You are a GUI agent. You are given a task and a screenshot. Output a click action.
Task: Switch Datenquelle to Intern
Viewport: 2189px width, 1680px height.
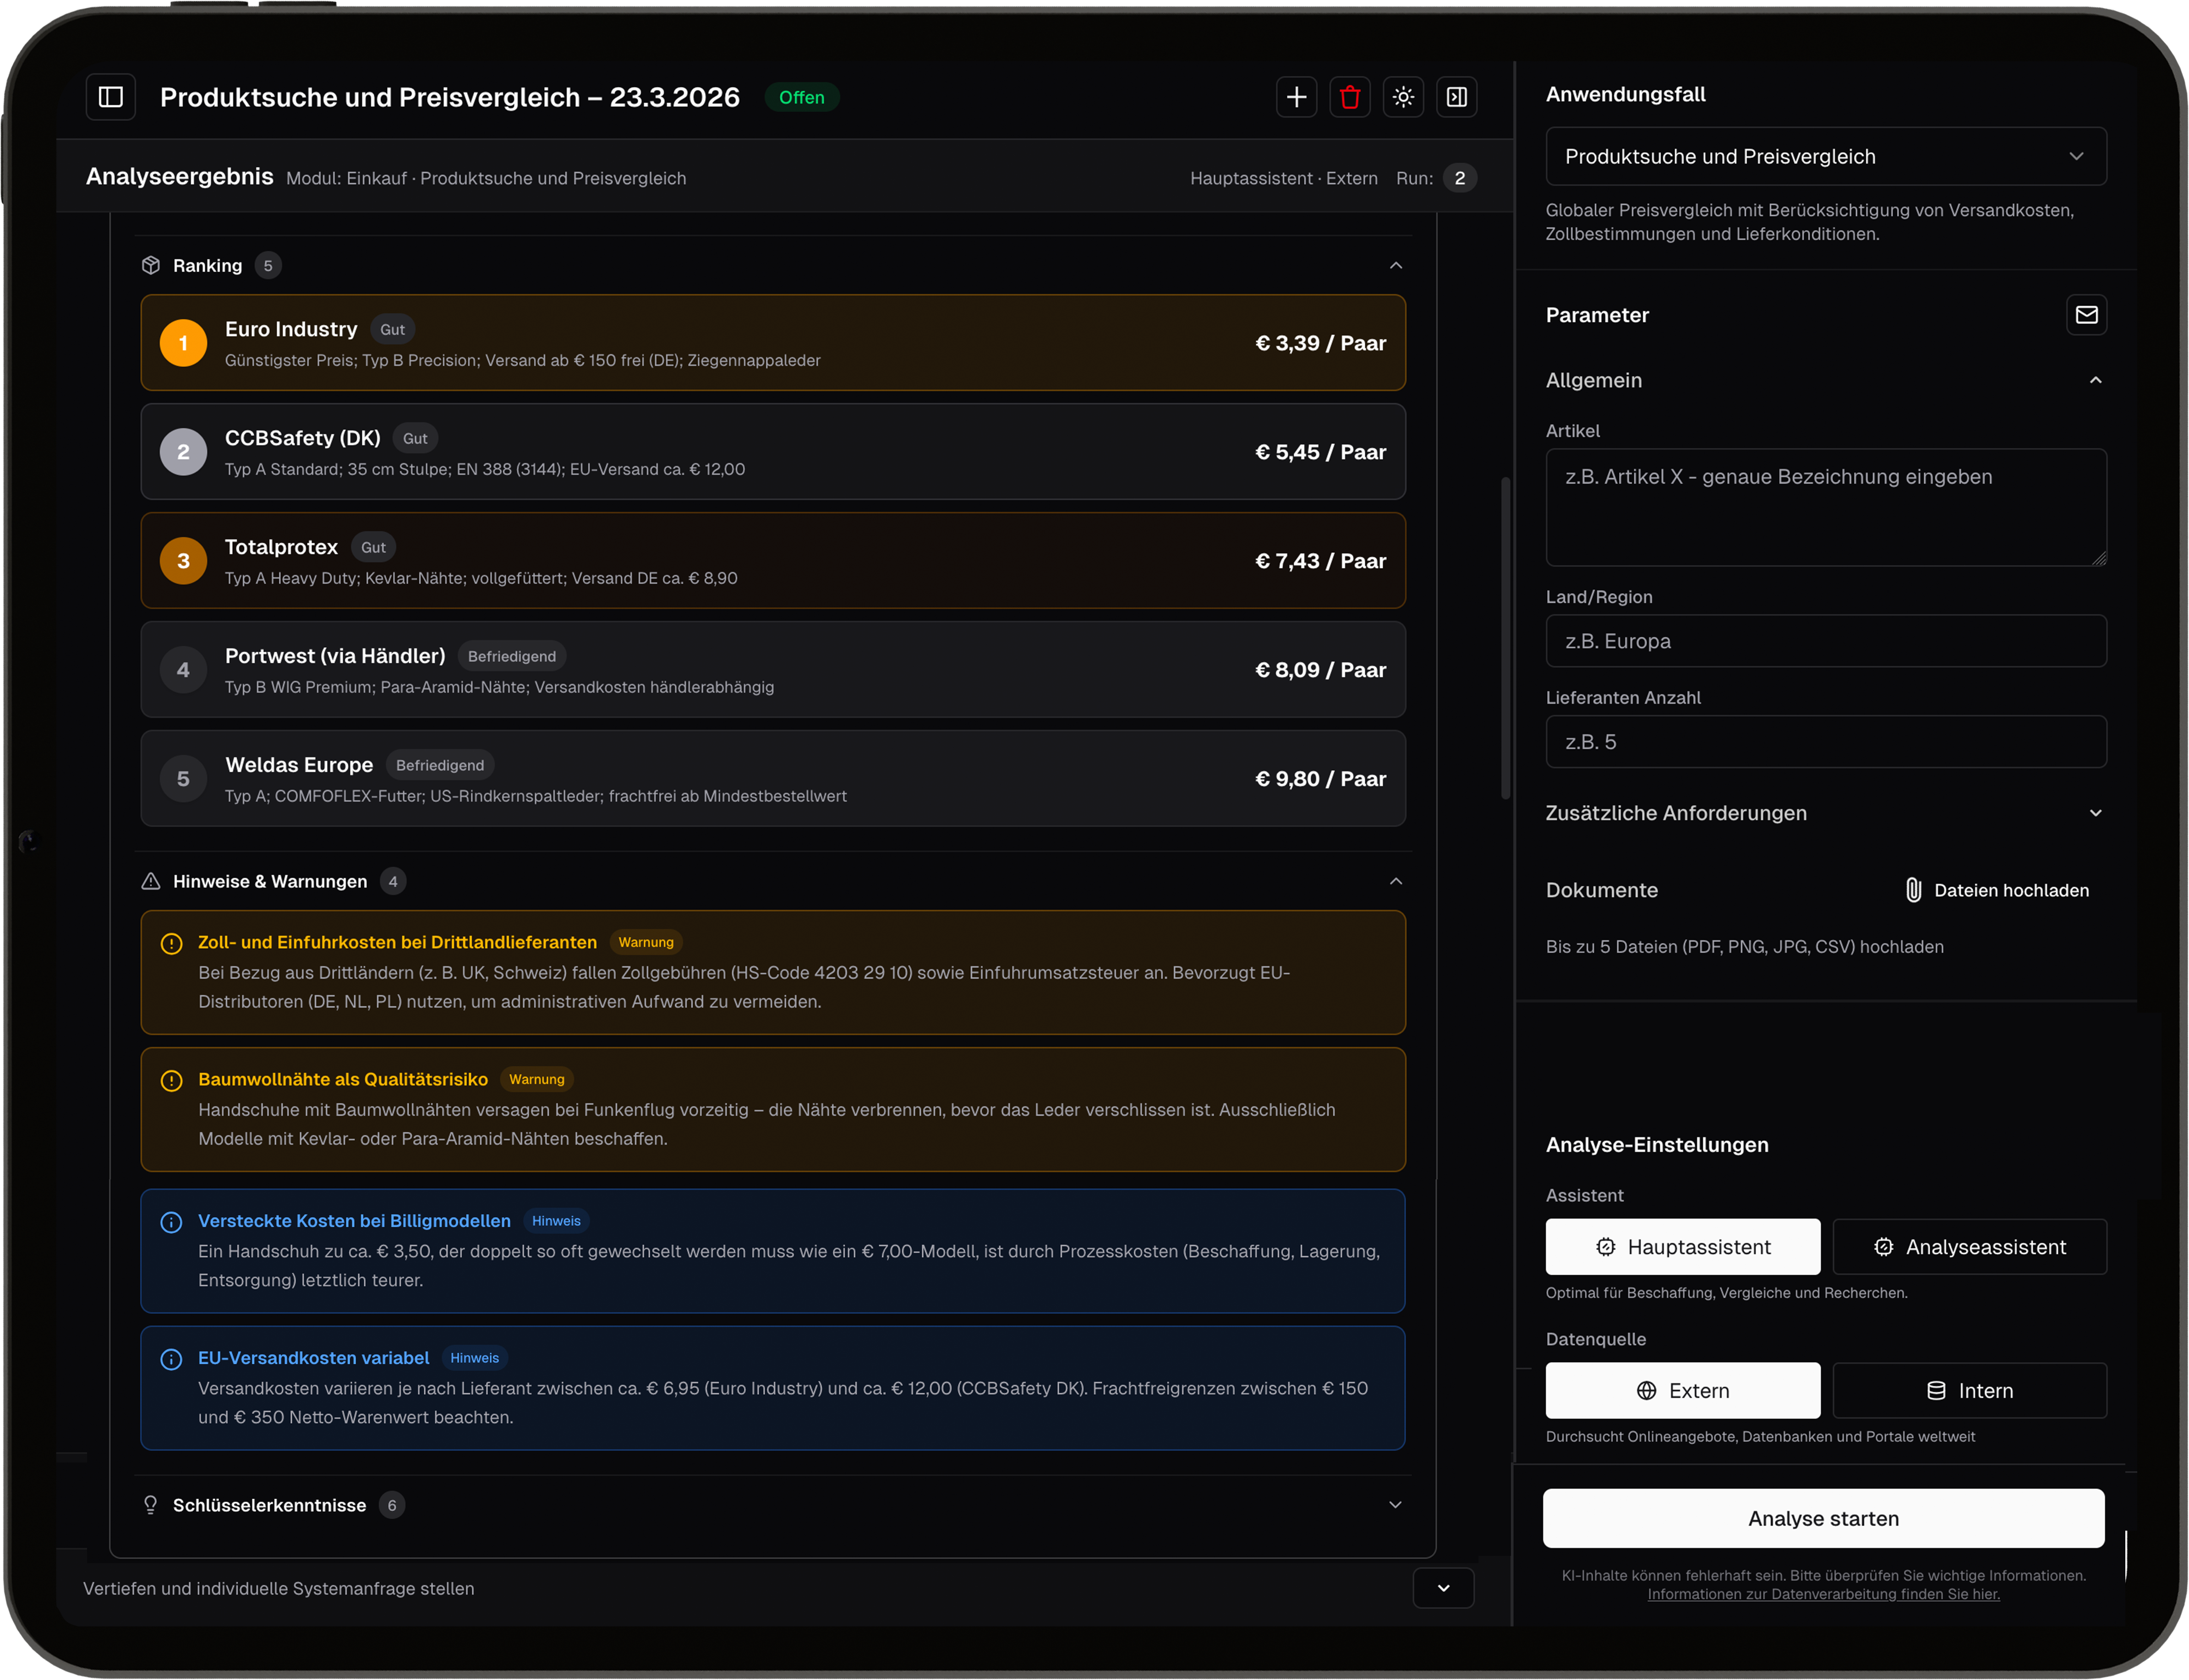pyautogui.click(x=1969, y=1391)
